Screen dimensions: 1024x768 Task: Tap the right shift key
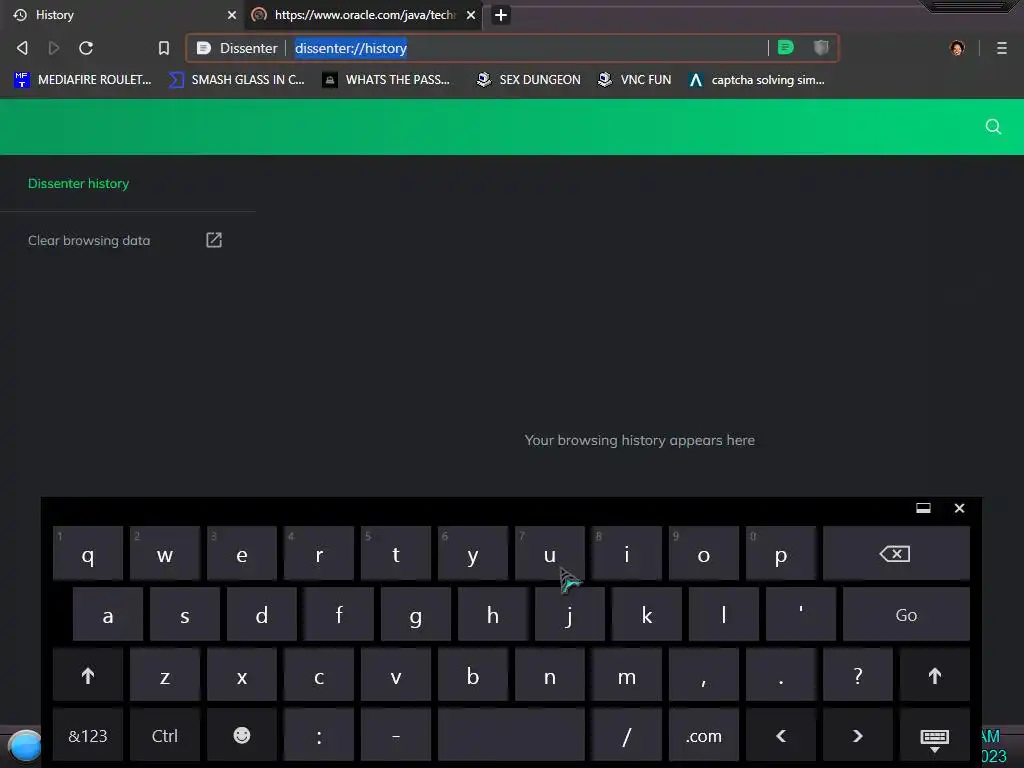[x=935, y=675]
